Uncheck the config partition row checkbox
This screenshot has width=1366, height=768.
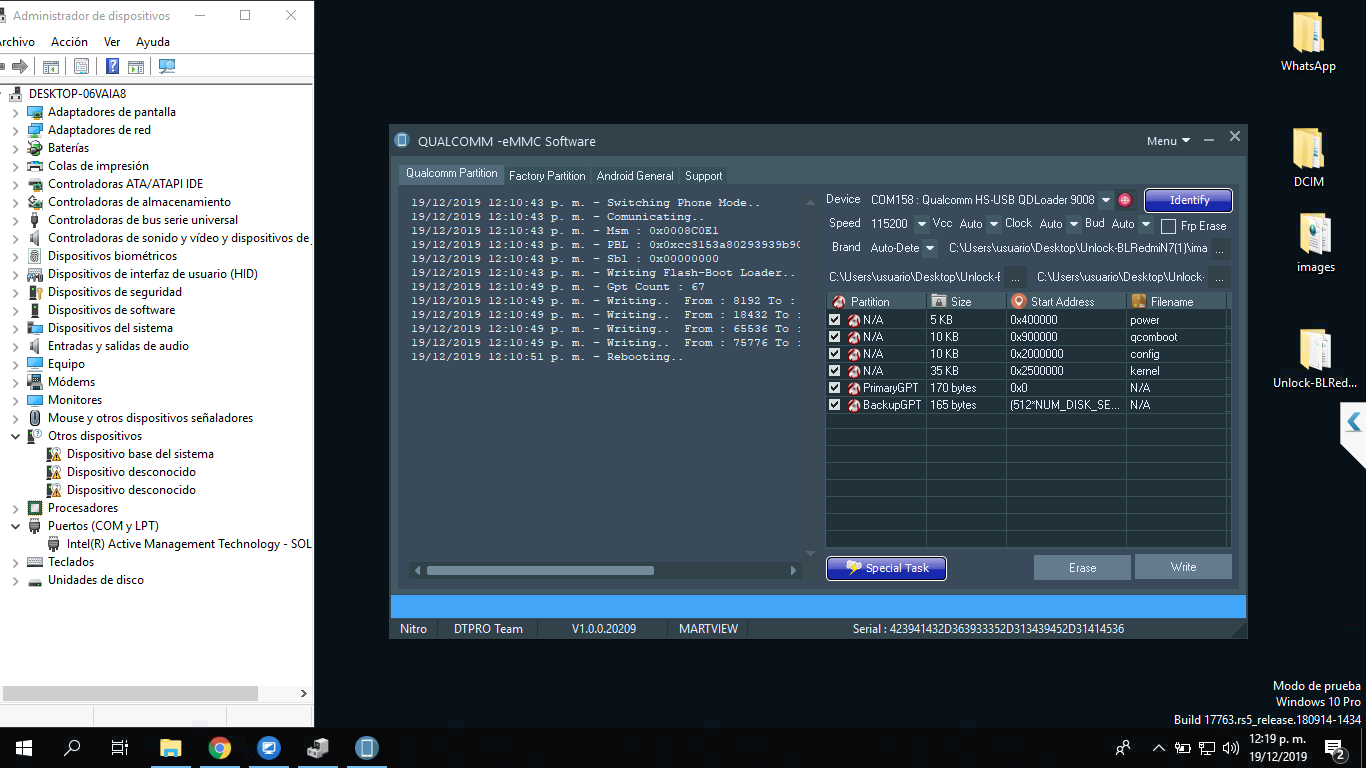(835, 354)
